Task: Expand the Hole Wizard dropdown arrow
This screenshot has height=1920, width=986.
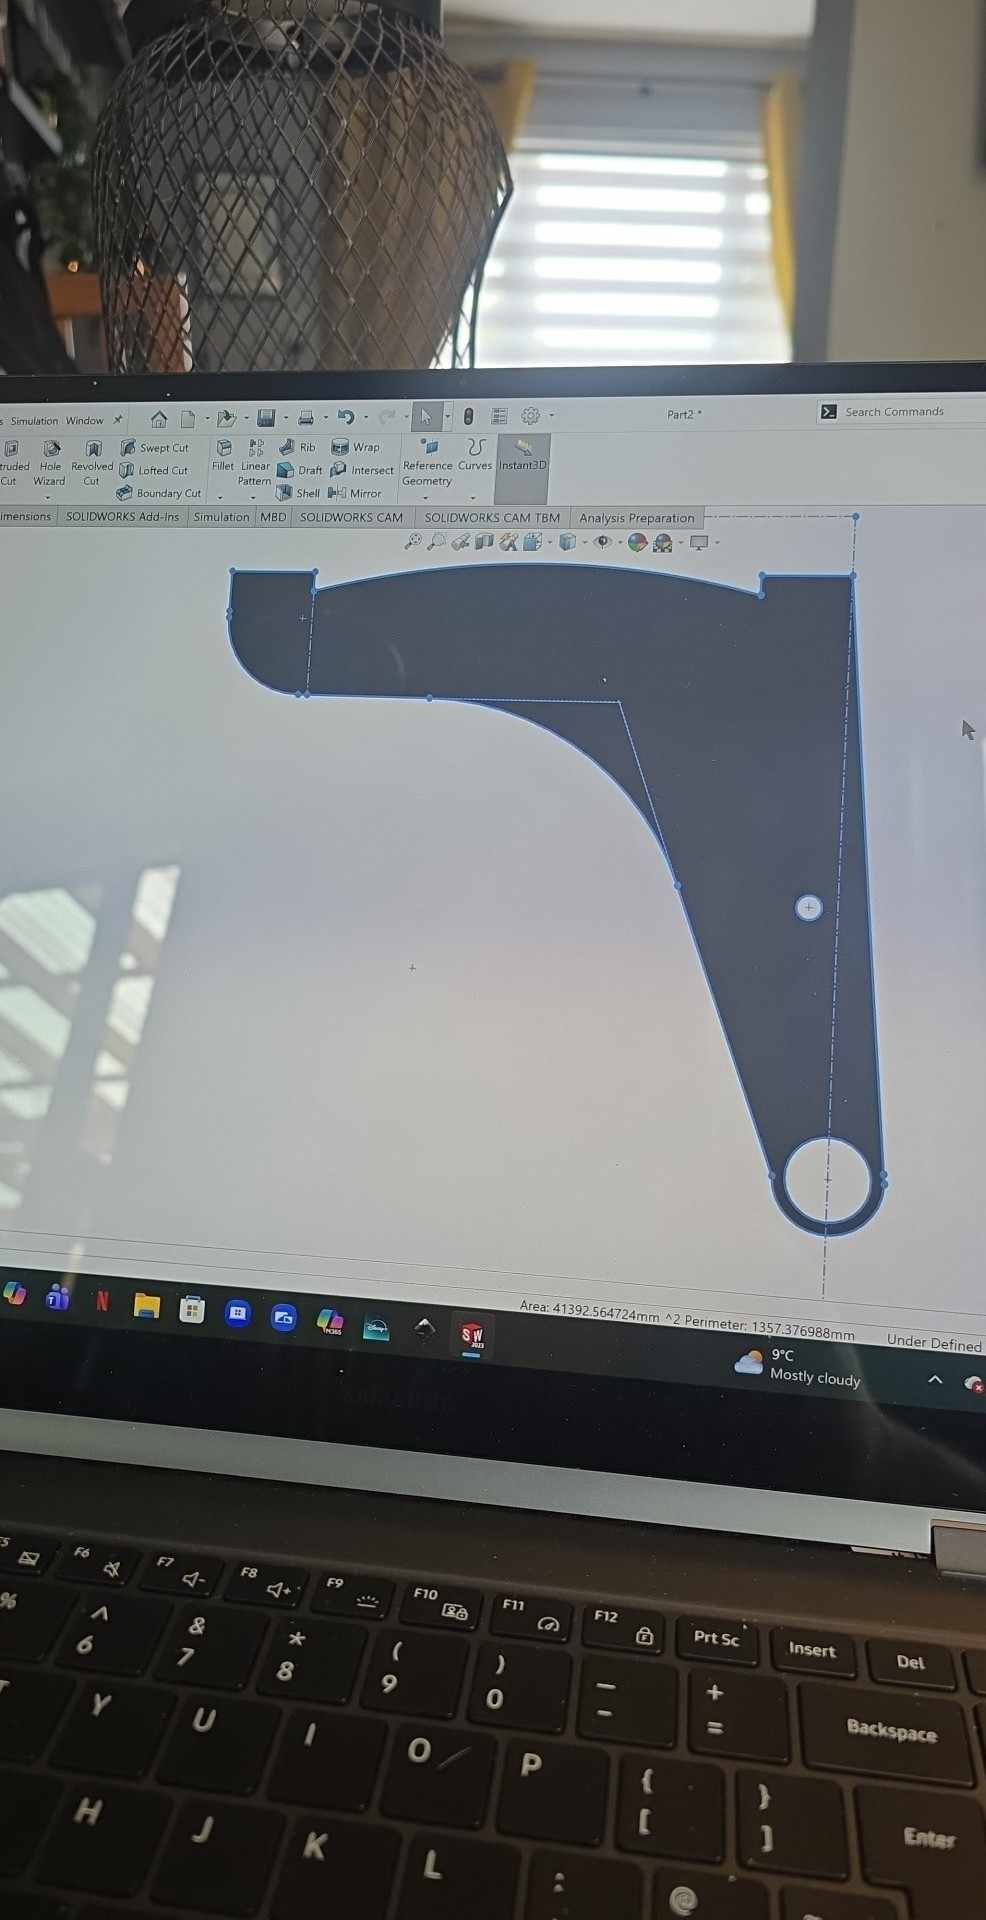Action: (48, 497)
